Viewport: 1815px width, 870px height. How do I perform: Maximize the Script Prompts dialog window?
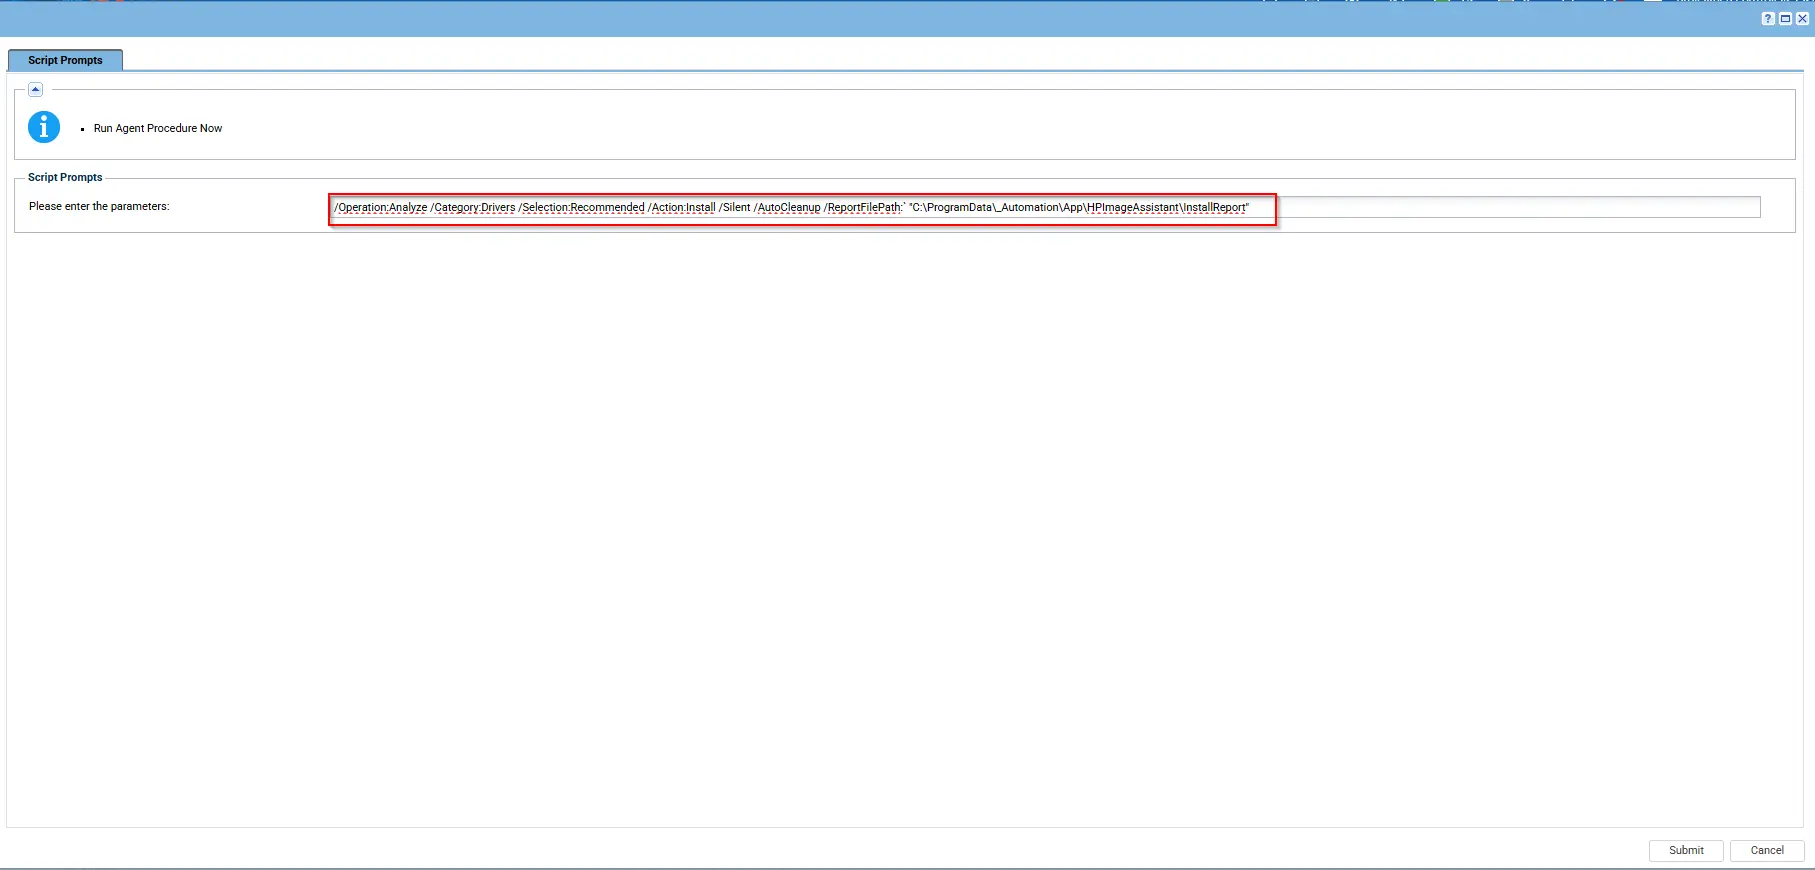1785,18
